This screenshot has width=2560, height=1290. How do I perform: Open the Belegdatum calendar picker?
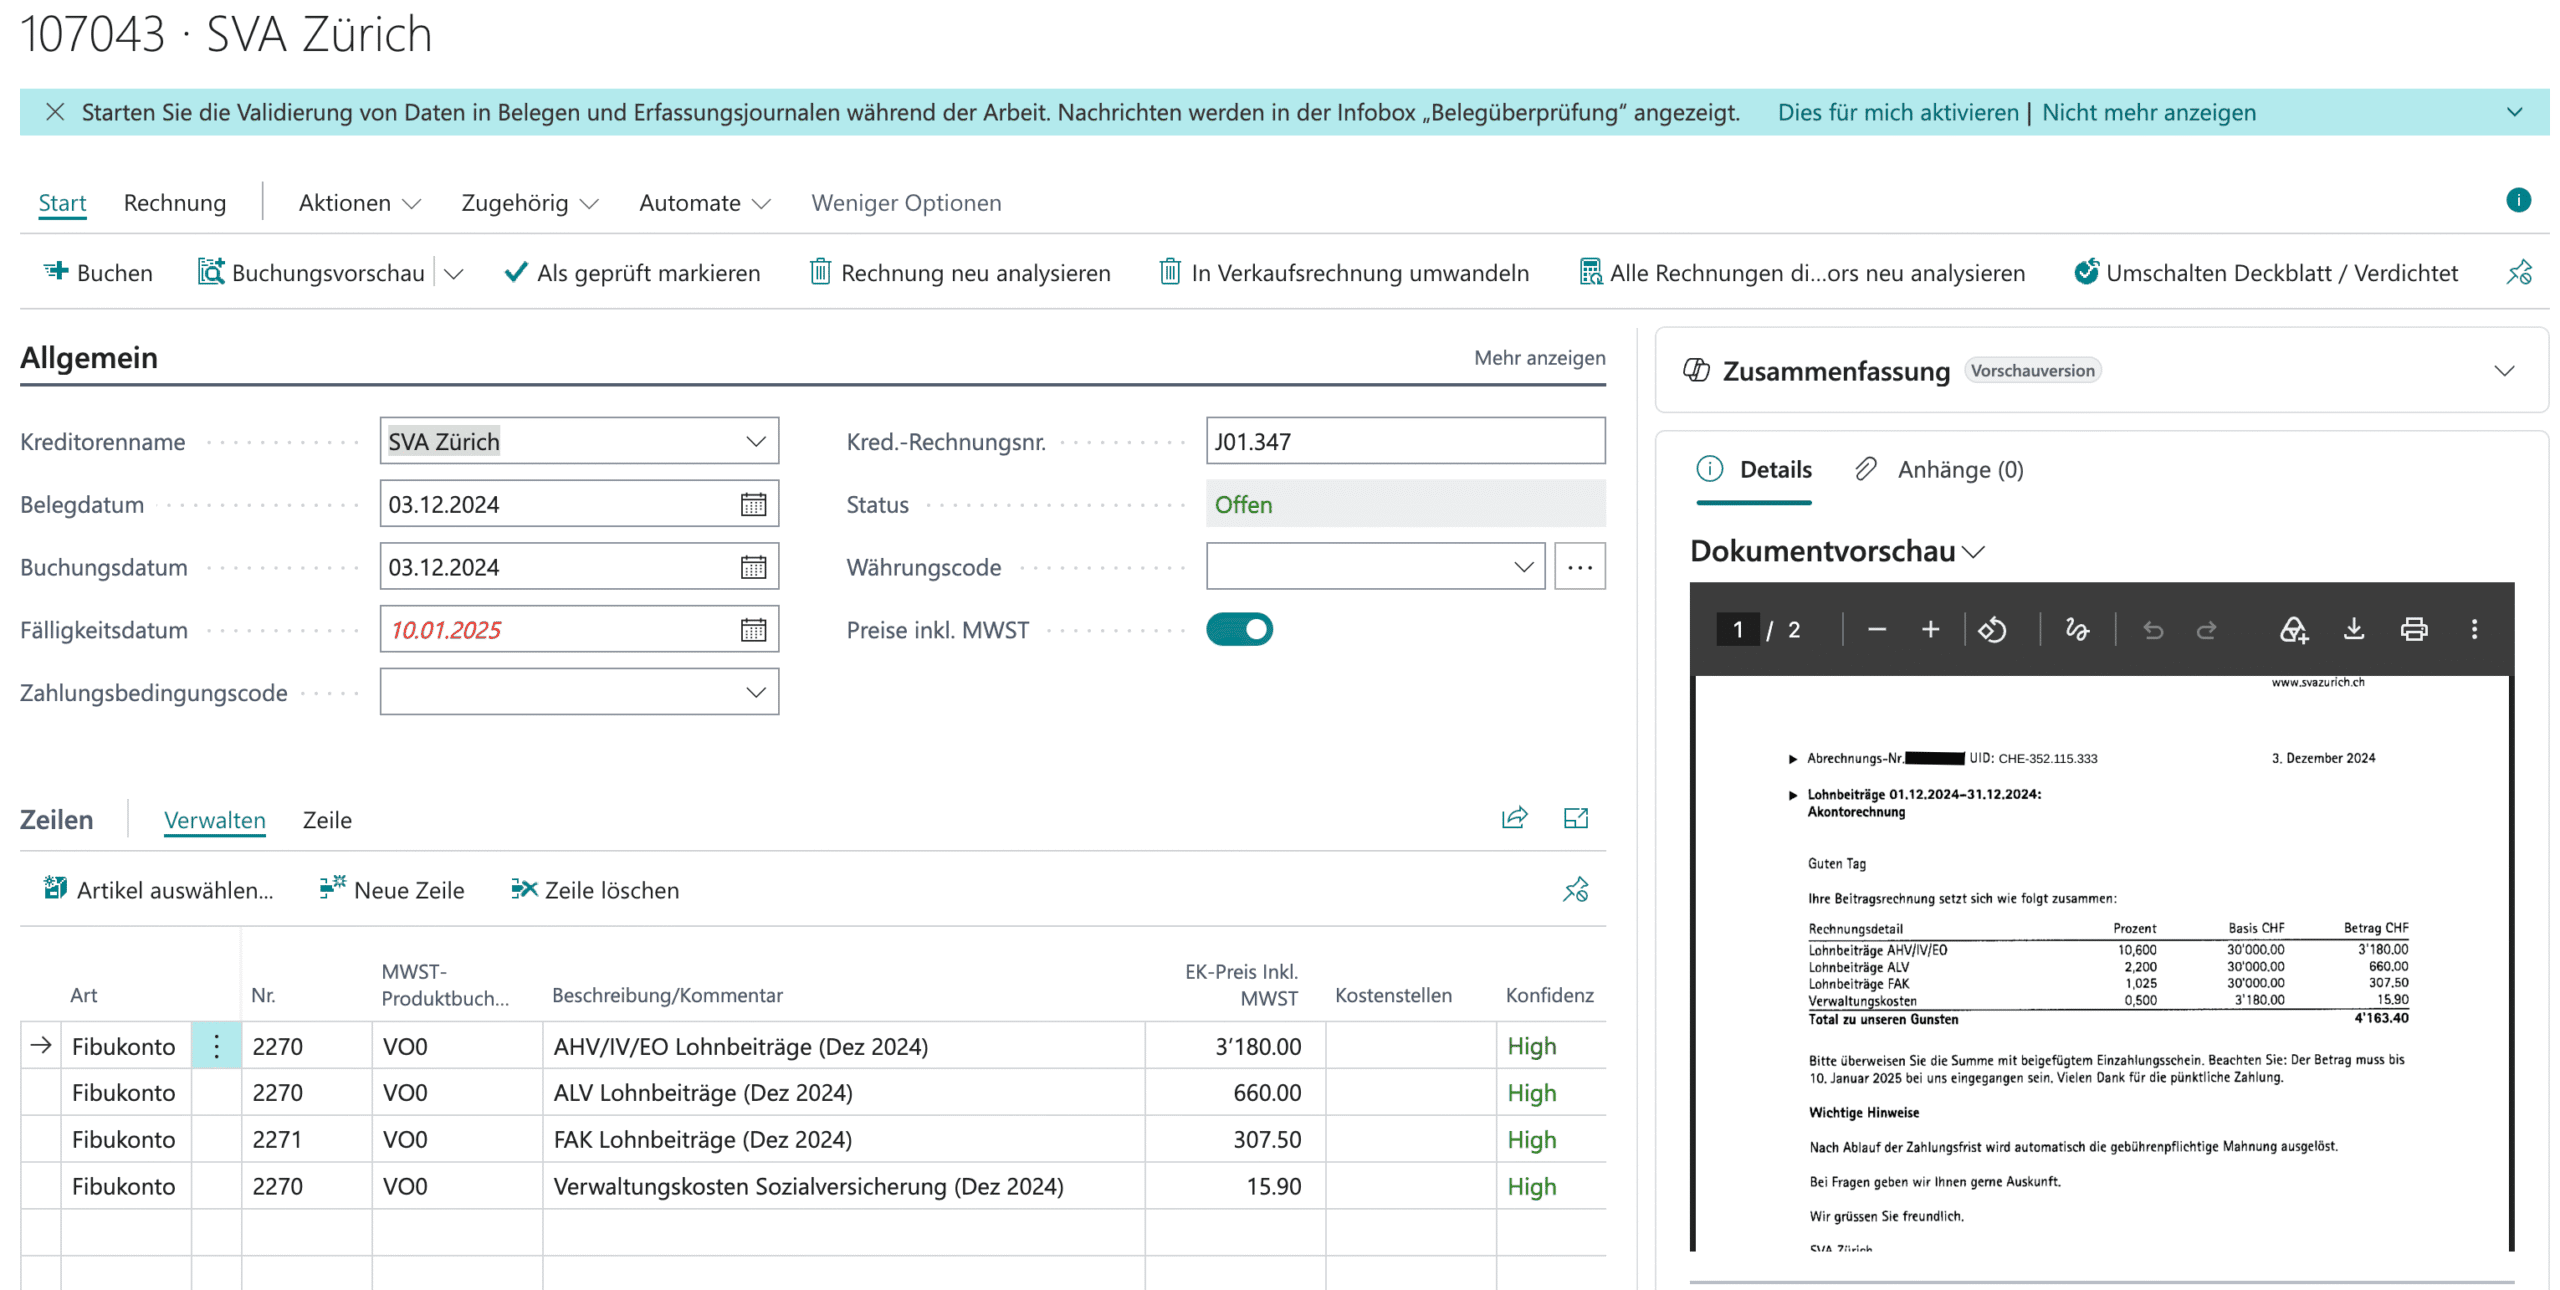753,505
